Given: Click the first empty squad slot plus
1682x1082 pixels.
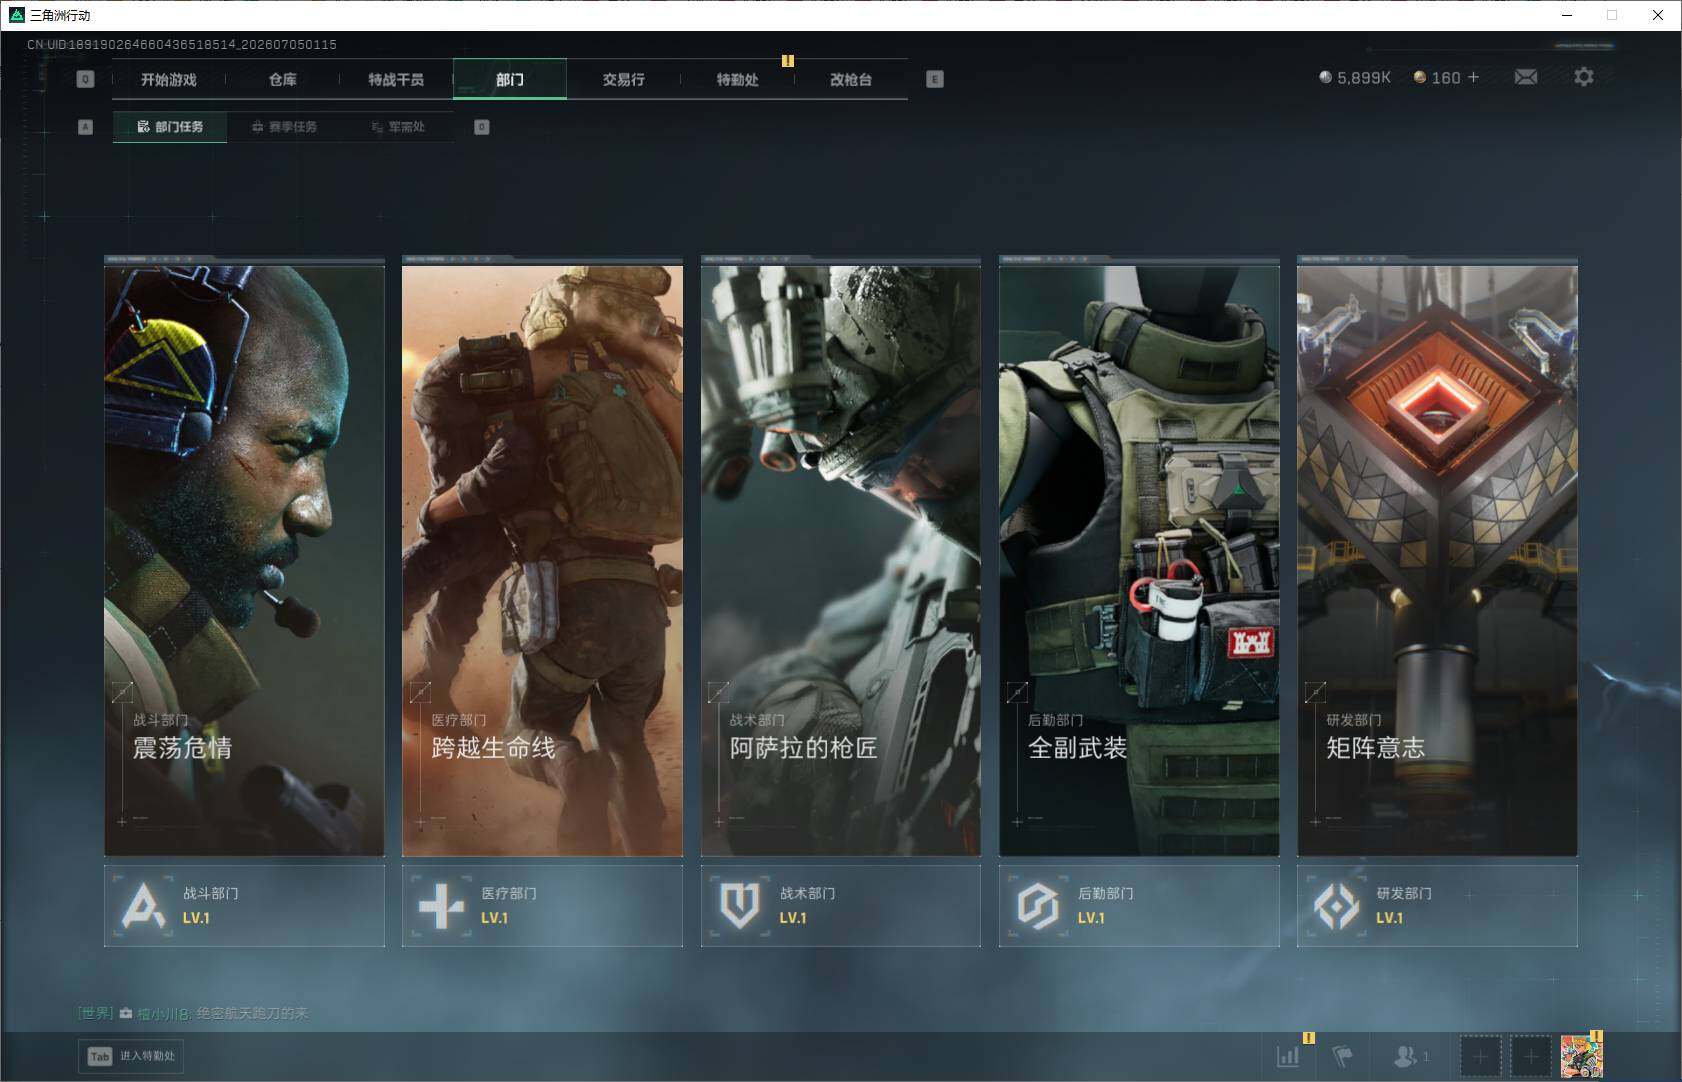Looking at the screenshot, I should [x=1481, y=1056].
